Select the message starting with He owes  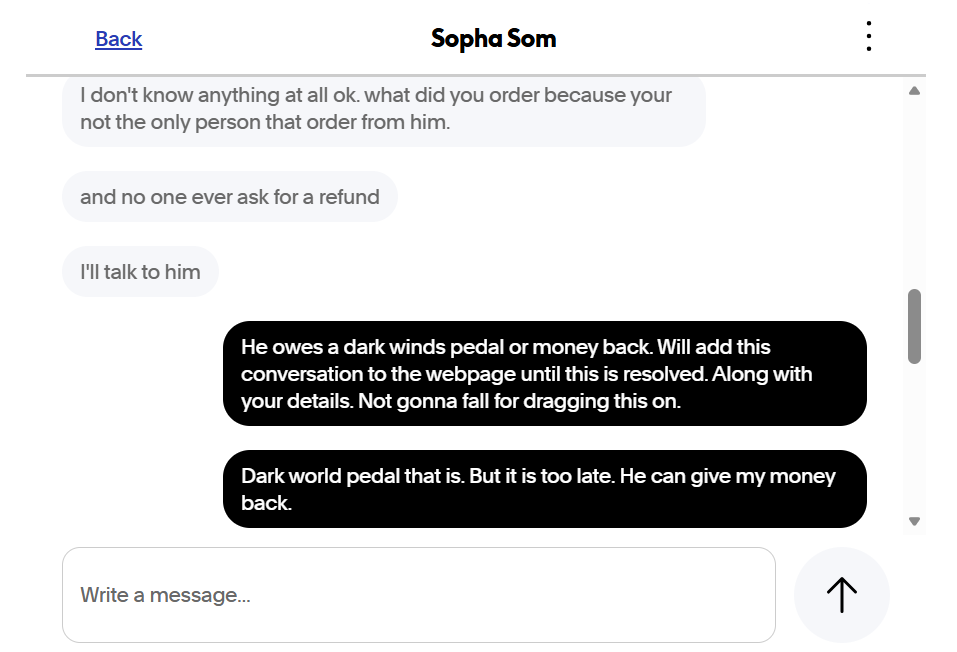coord(545,373)
